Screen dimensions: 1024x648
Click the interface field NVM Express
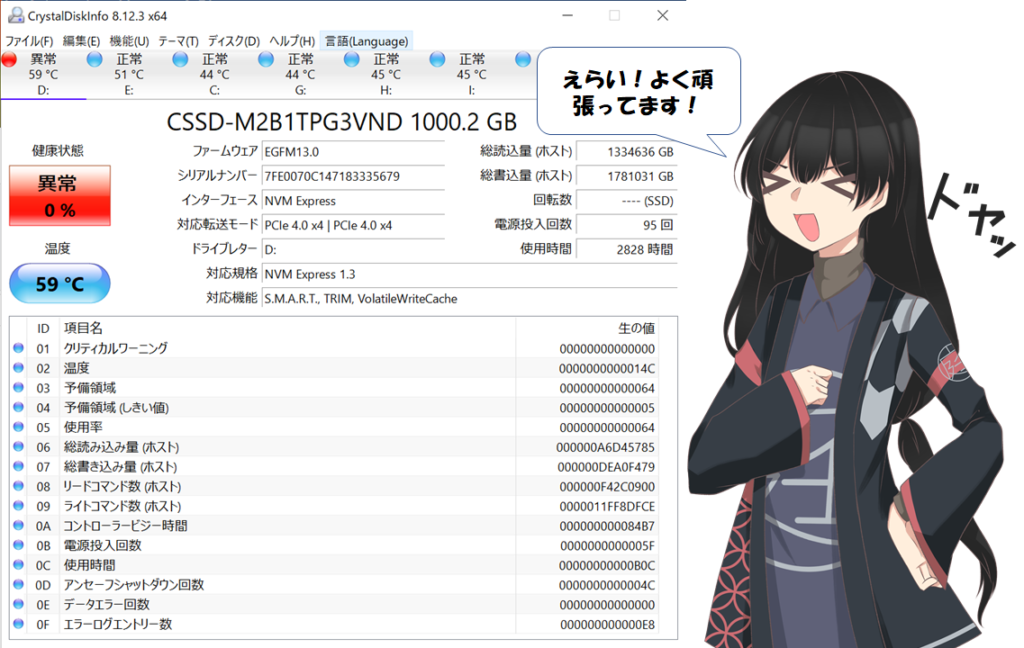353,201
